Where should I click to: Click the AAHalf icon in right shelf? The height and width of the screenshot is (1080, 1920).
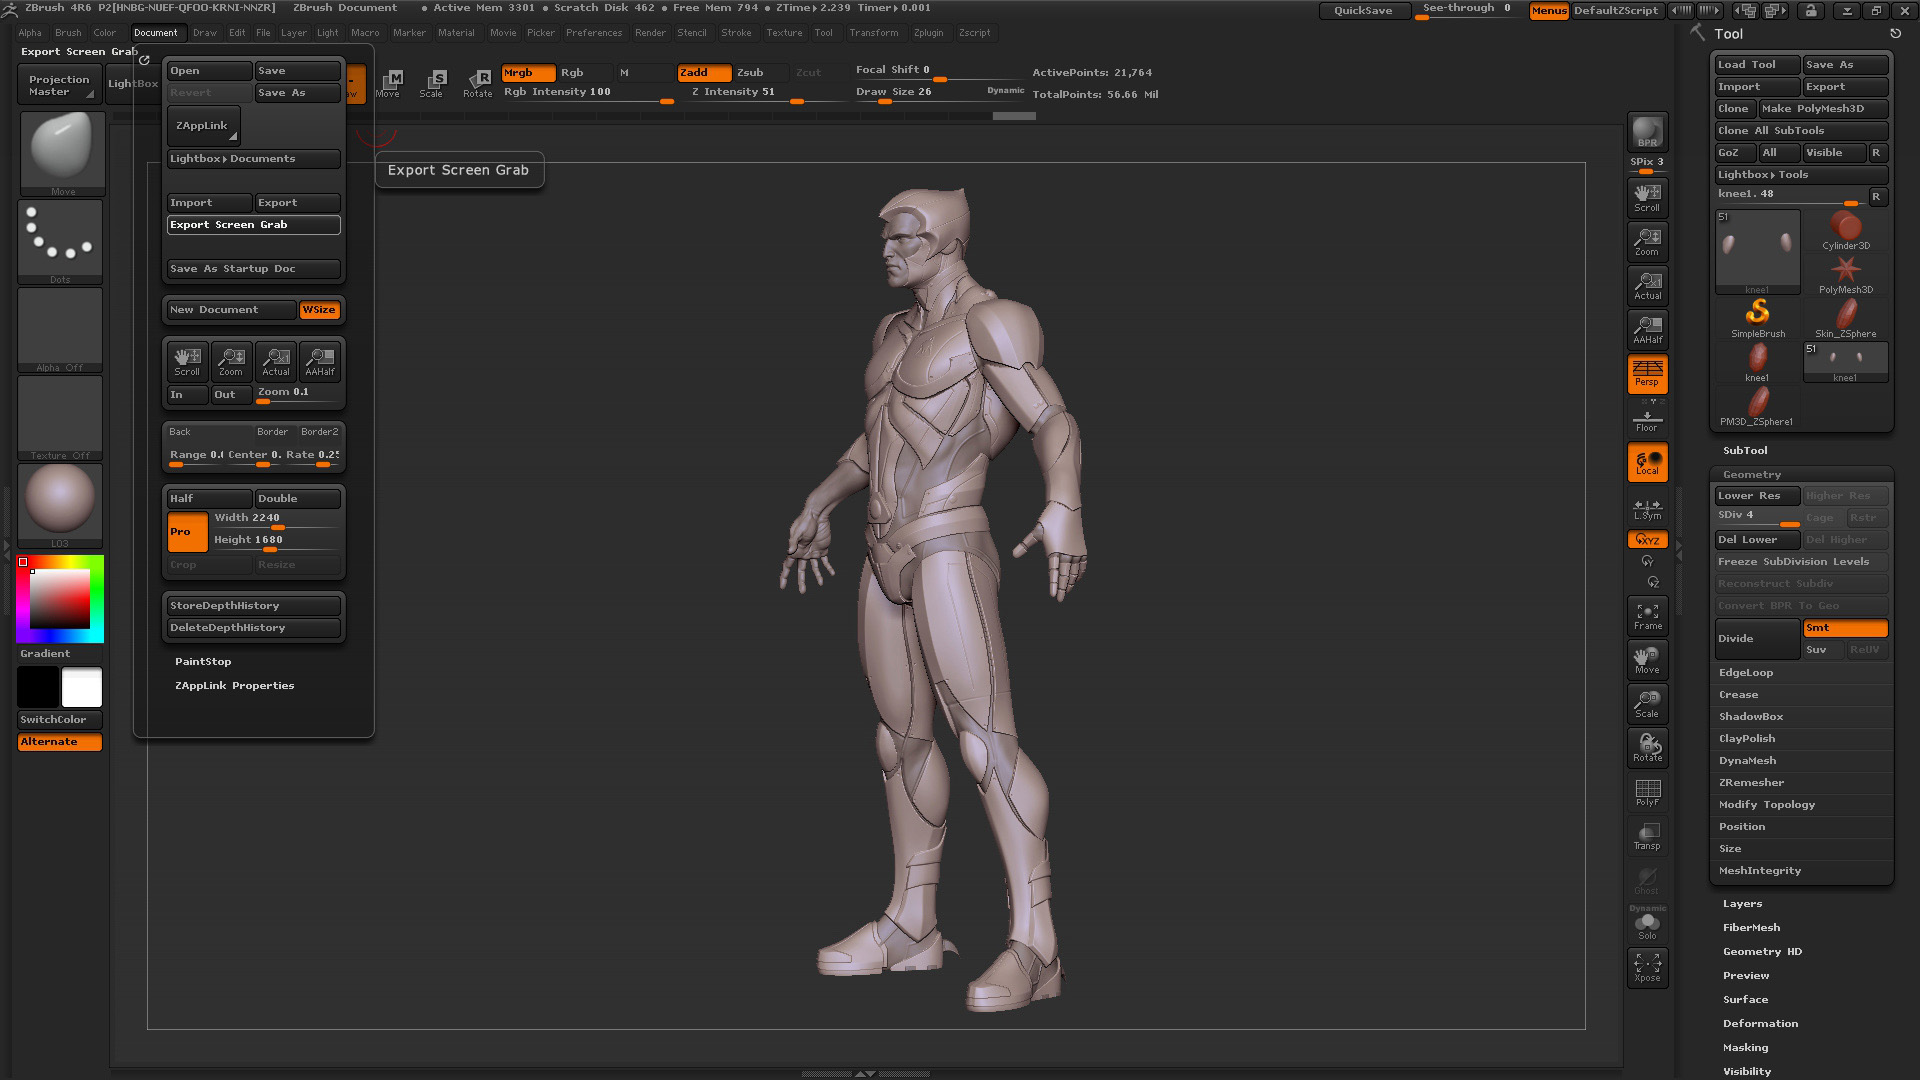(x=1647, y=329)
